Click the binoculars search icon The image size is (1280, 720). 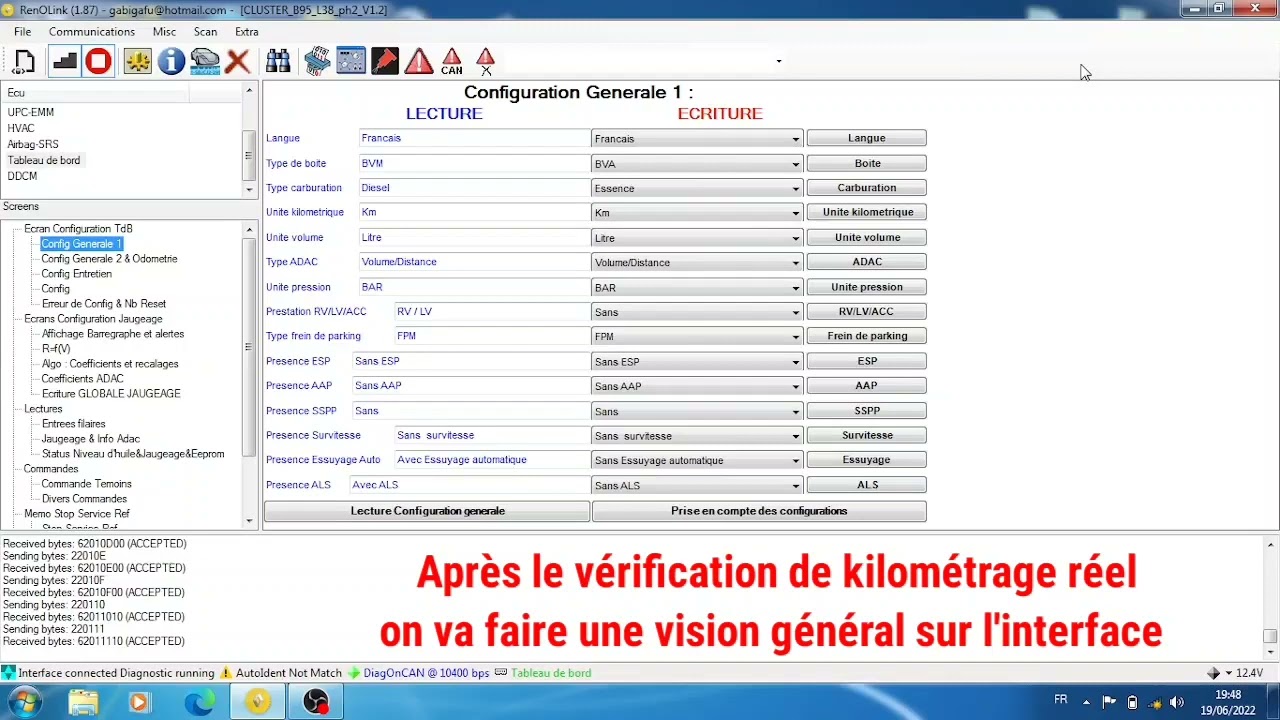click(278, 62)
